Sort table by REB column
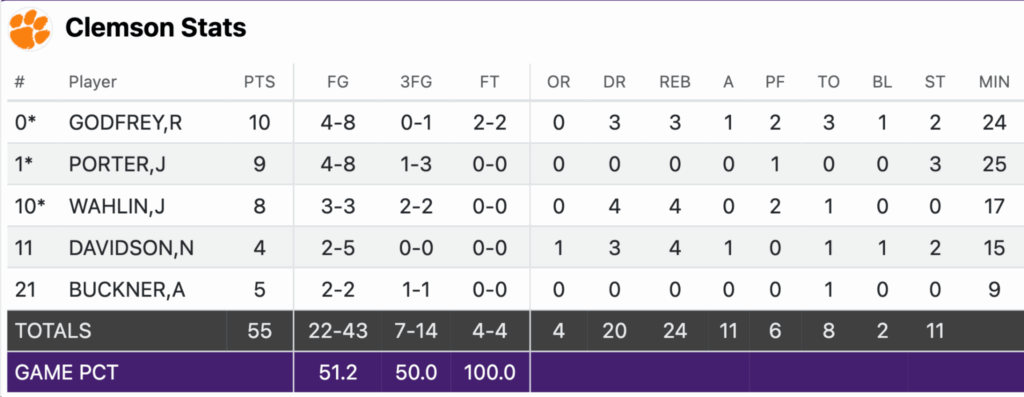The image size is (1024, 397). tap(675, 82)
